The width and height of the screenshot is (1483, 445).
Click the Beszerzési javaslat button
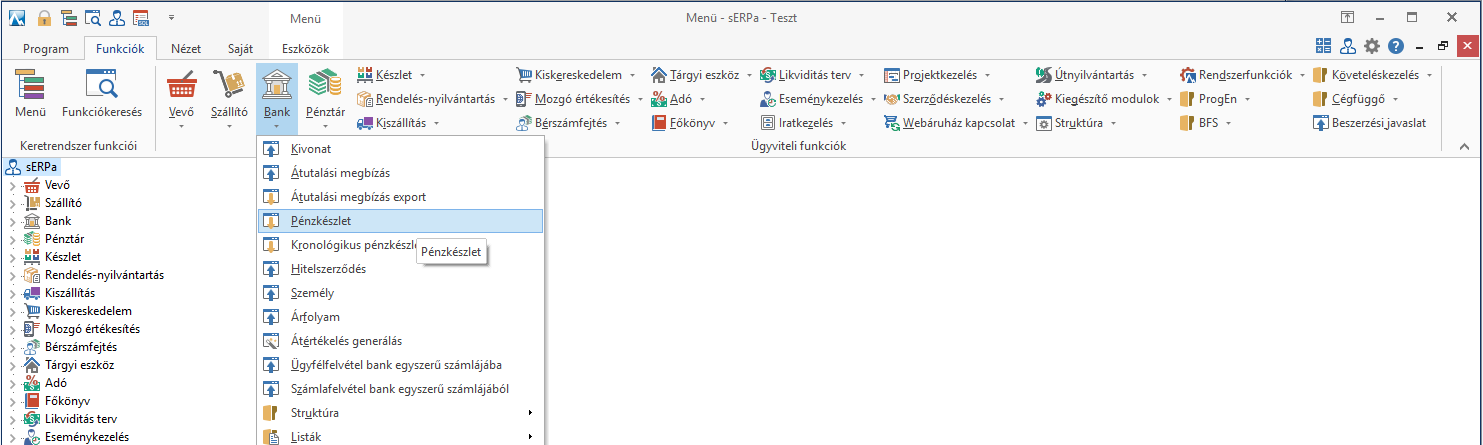click(x=1371, y=123)
